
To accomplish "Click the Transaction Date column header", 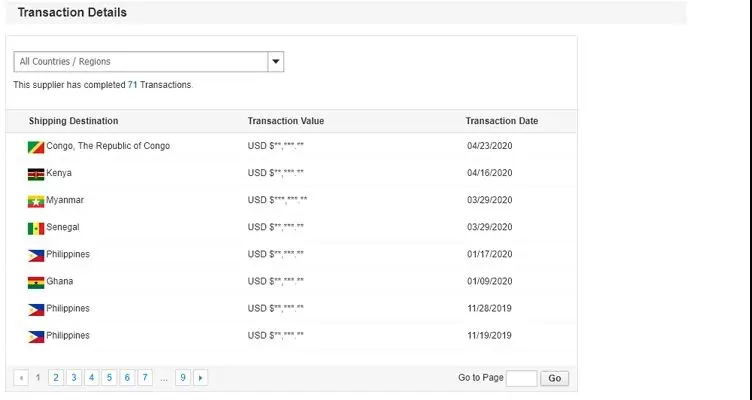I will click(x=501, y=121).
